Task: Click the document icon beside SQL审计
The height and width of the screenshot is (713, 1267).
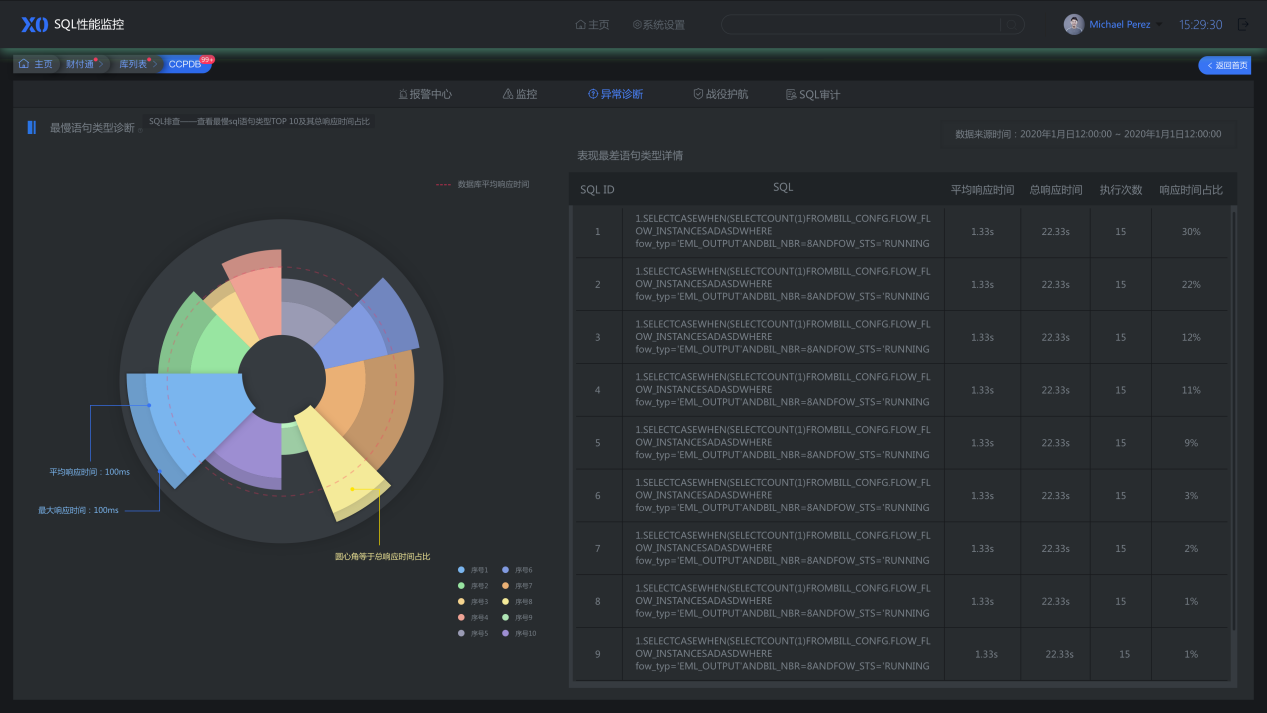Action: [x=791, y=94]
